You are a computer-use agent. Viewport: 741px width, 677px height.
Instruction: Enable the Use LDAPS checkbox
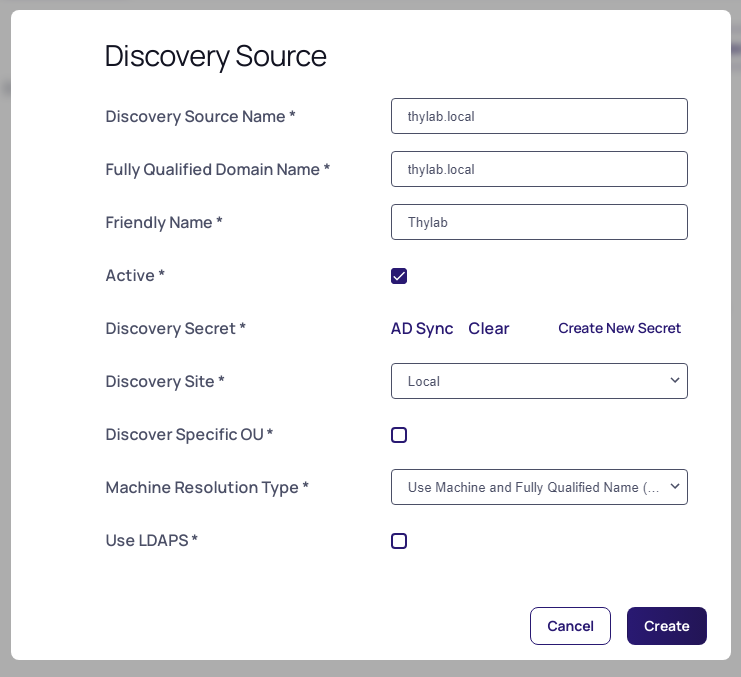[x=399, y=541]
